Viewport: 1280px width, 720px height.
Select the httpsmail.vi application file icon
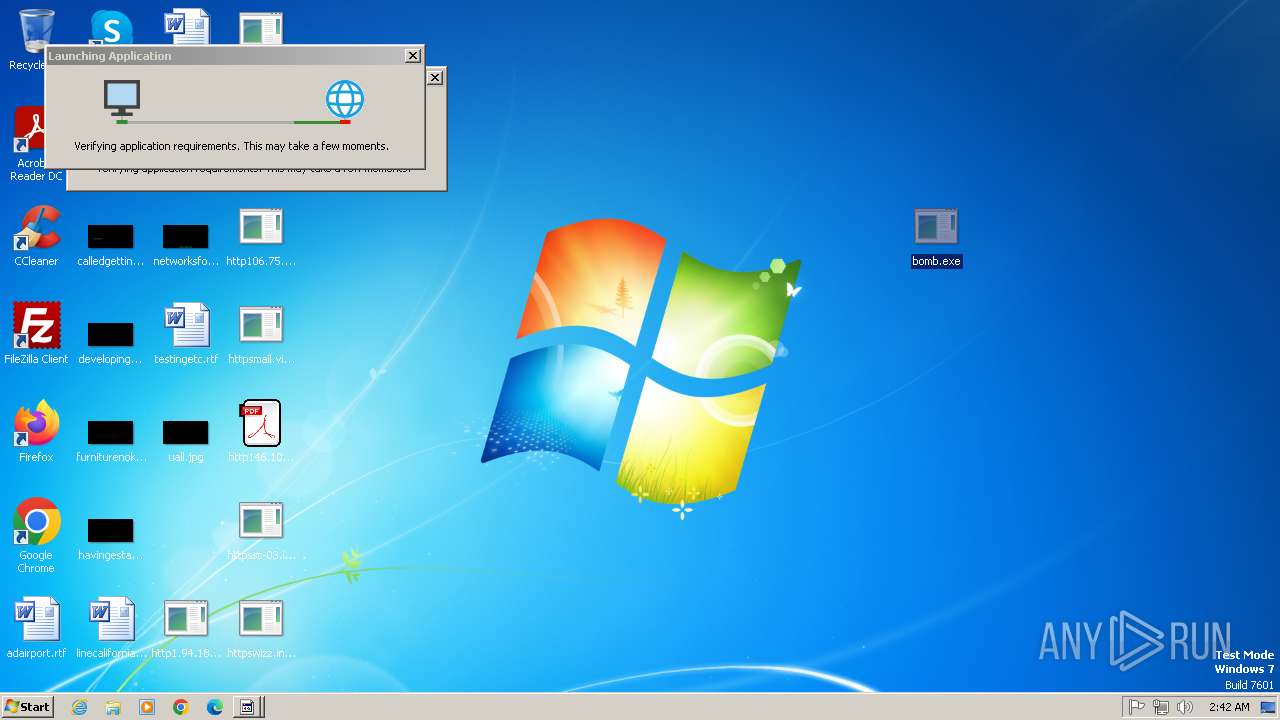click(261, 336)
